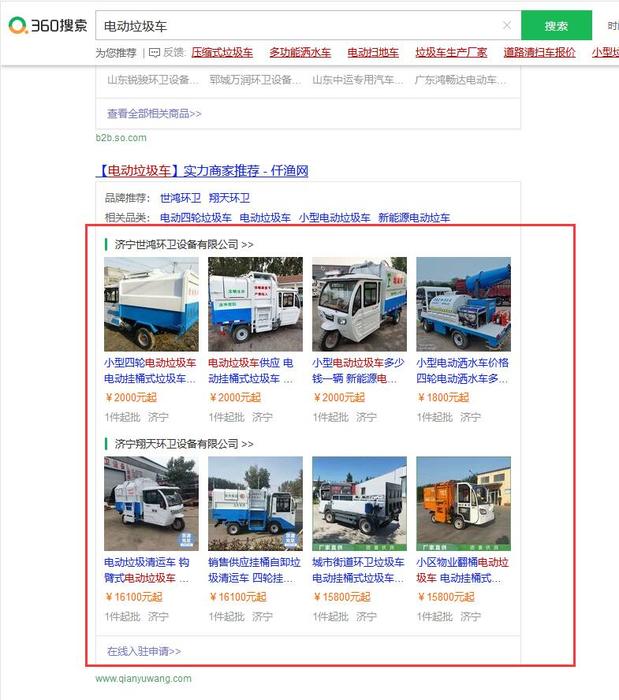This screenshot has height=700, width=619.
Task: Select the 世鸿环卫 brand link
Action: tap(180, 198)
